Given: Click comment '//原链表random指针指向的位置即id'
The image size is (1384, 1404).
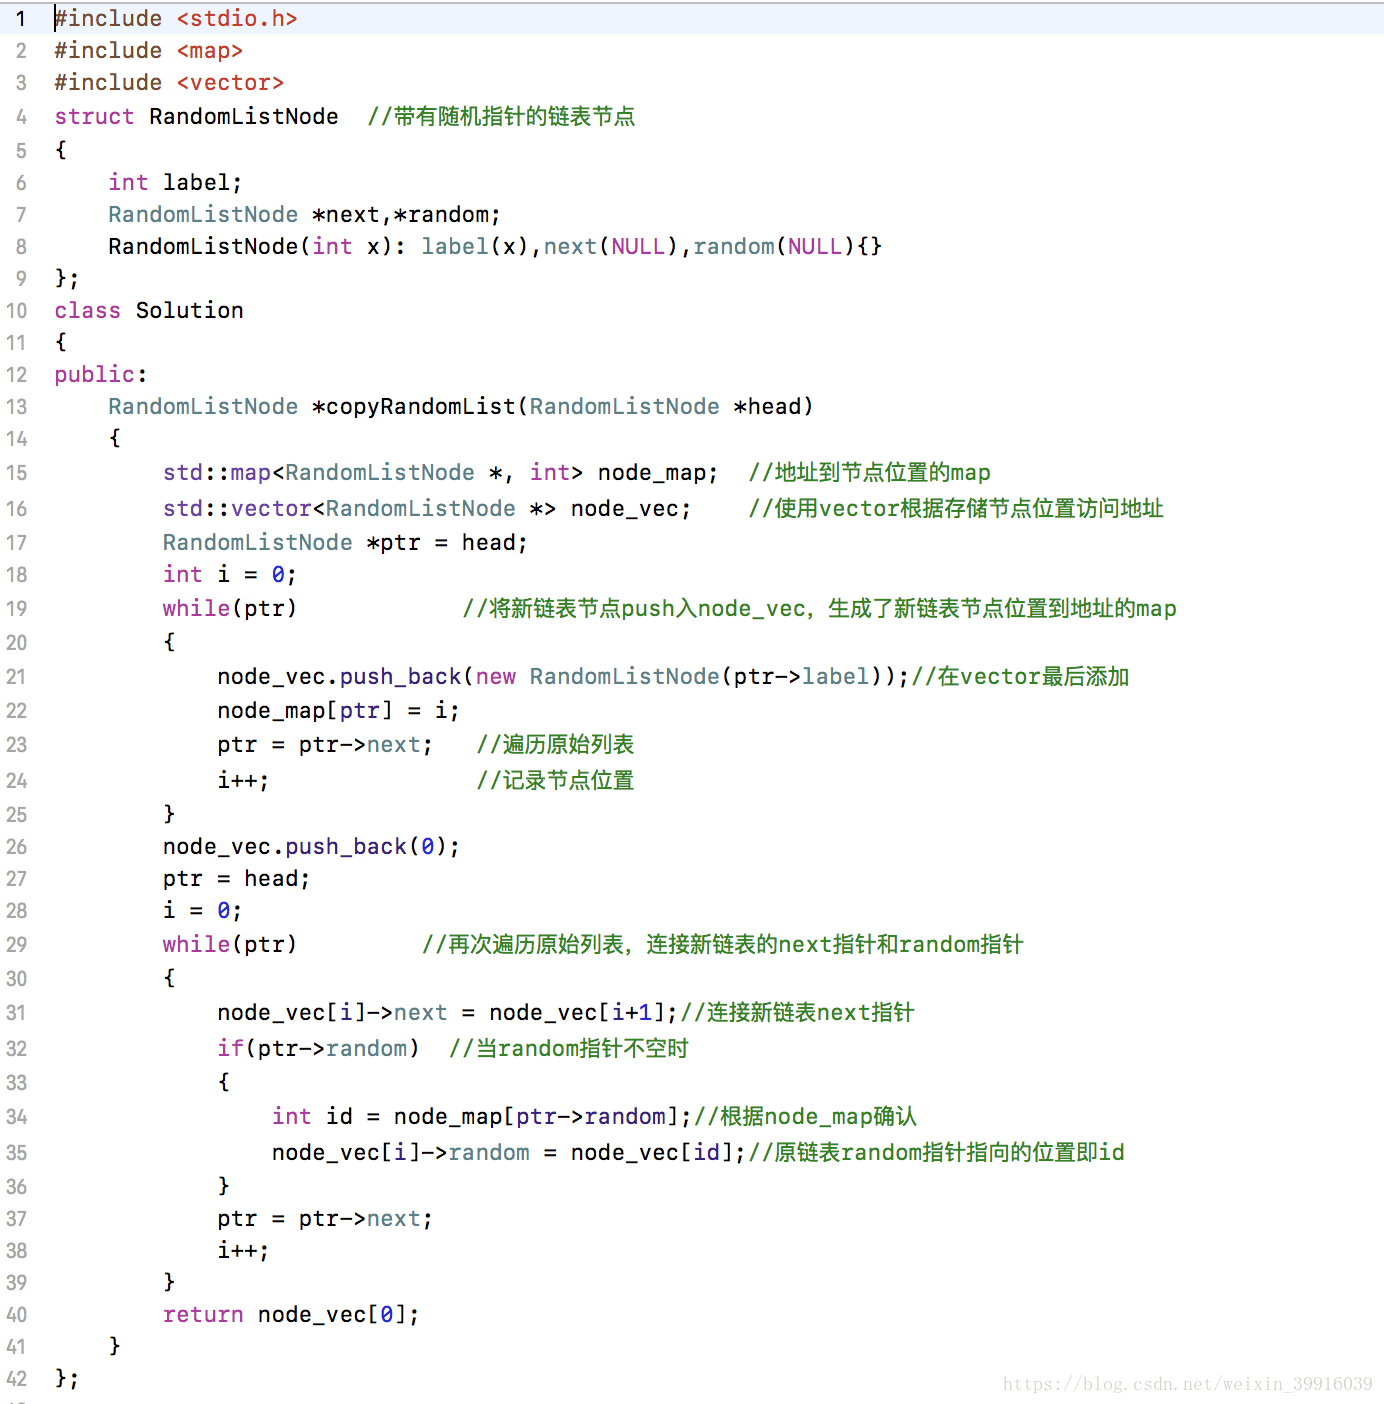Looking at the screenshot, I should (x=936, y=1153).
